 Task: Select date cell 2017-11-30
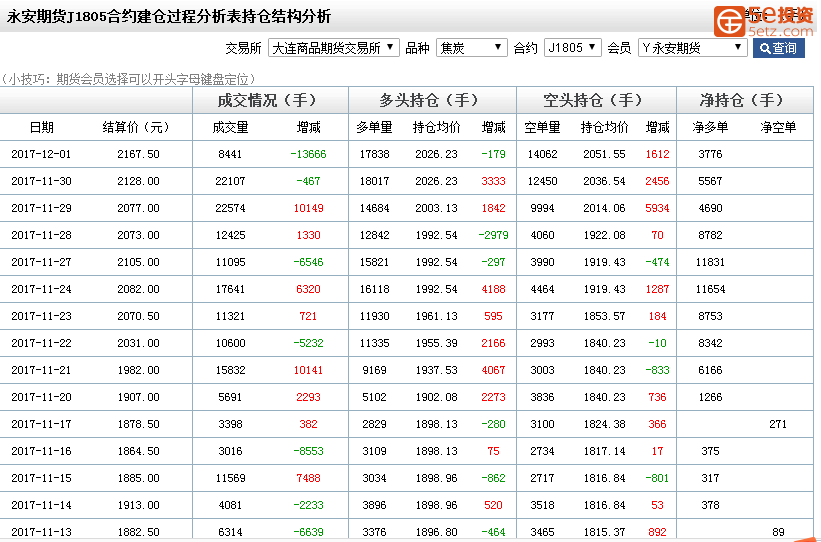pyautogui.click(x=41, y=181)
